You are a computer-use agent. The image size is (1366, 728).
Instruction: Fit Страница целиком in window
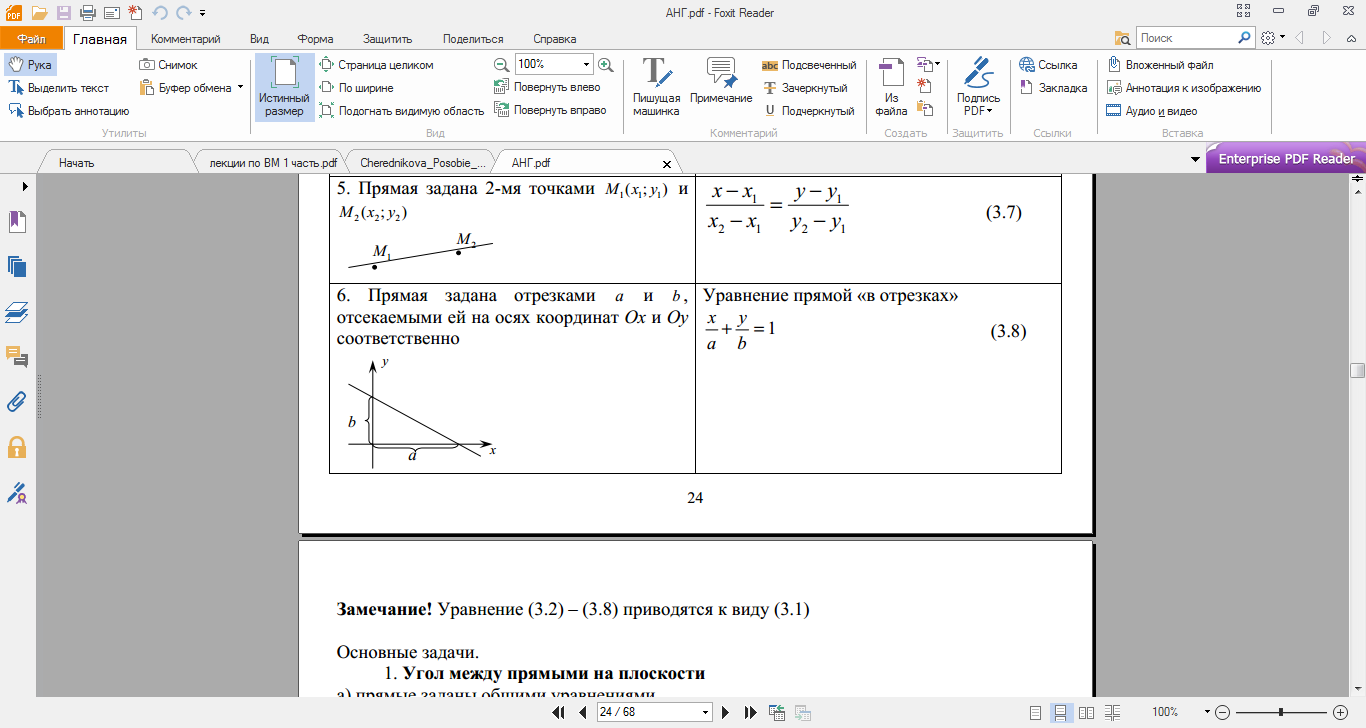point(376,65)
